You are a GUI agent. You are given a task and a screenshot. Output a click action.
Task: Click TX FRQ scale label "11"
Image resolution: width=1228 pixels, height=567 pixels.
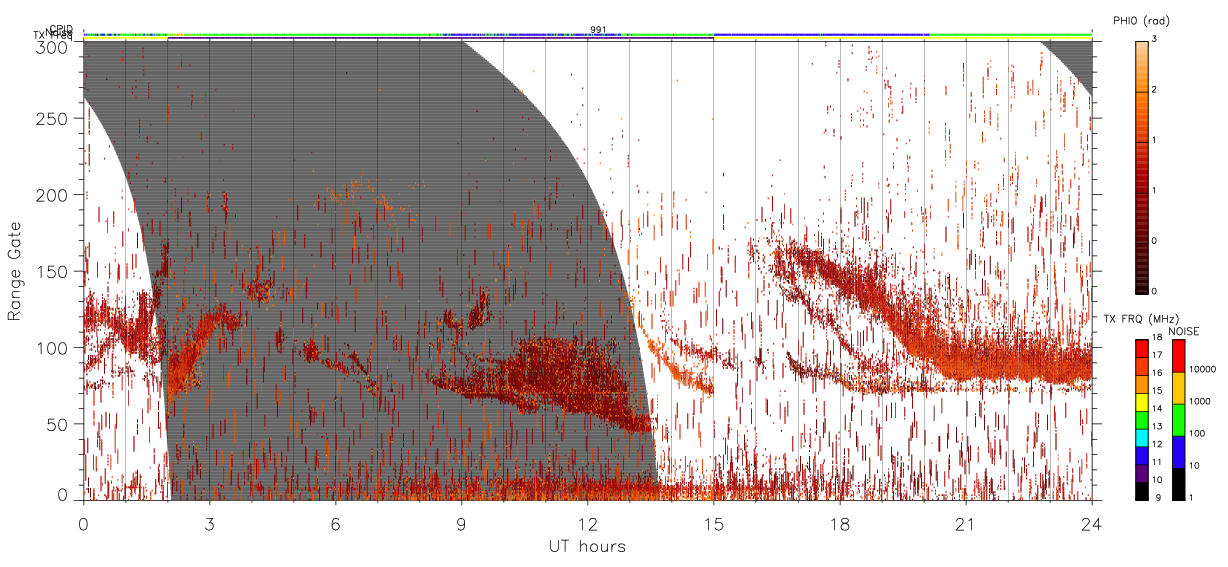click(1157, 462)
